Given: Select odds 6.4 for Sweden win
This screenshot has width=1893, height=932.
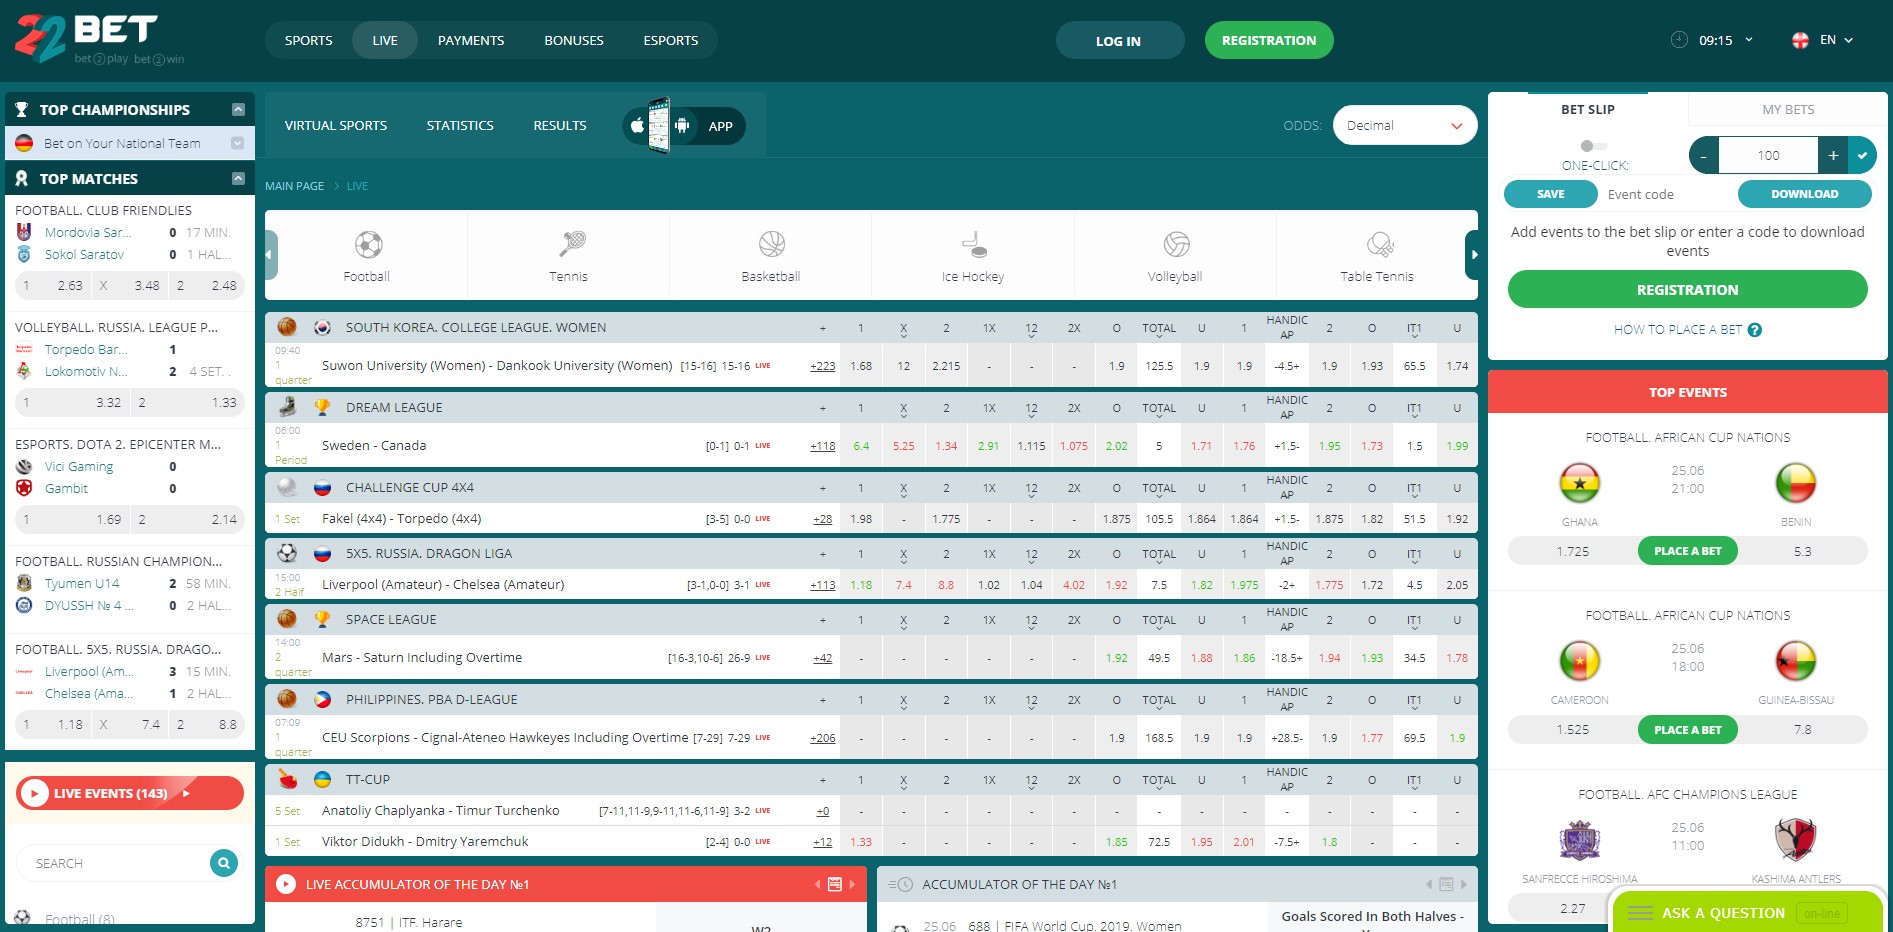Looking at the screenshot, I should [861, 446].
